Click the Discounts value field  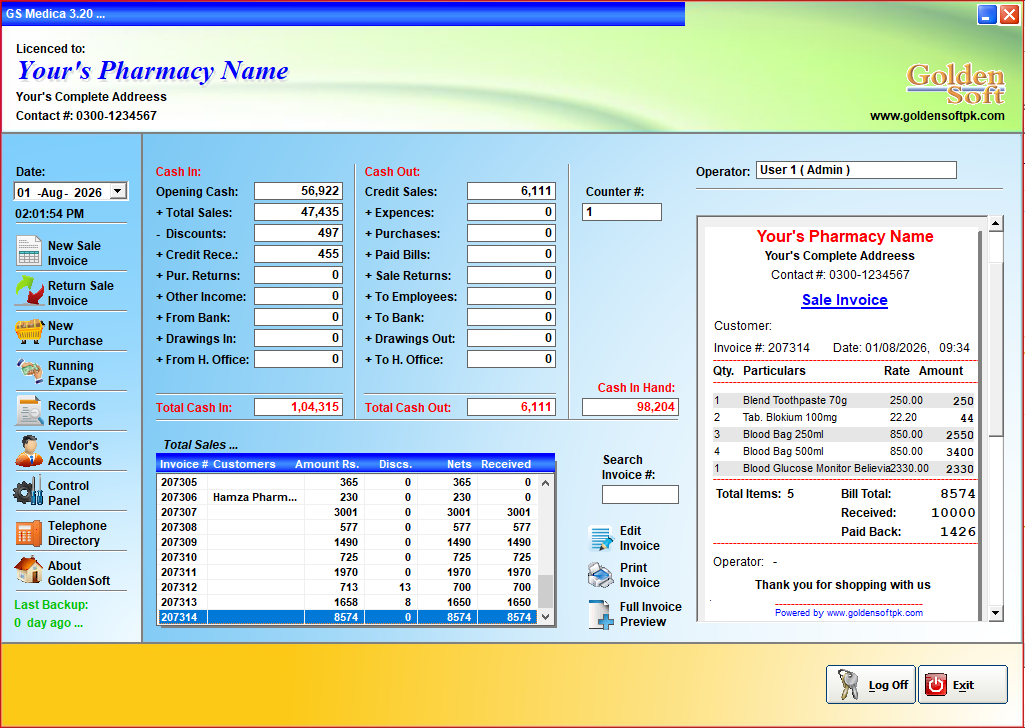pos(298,233)
